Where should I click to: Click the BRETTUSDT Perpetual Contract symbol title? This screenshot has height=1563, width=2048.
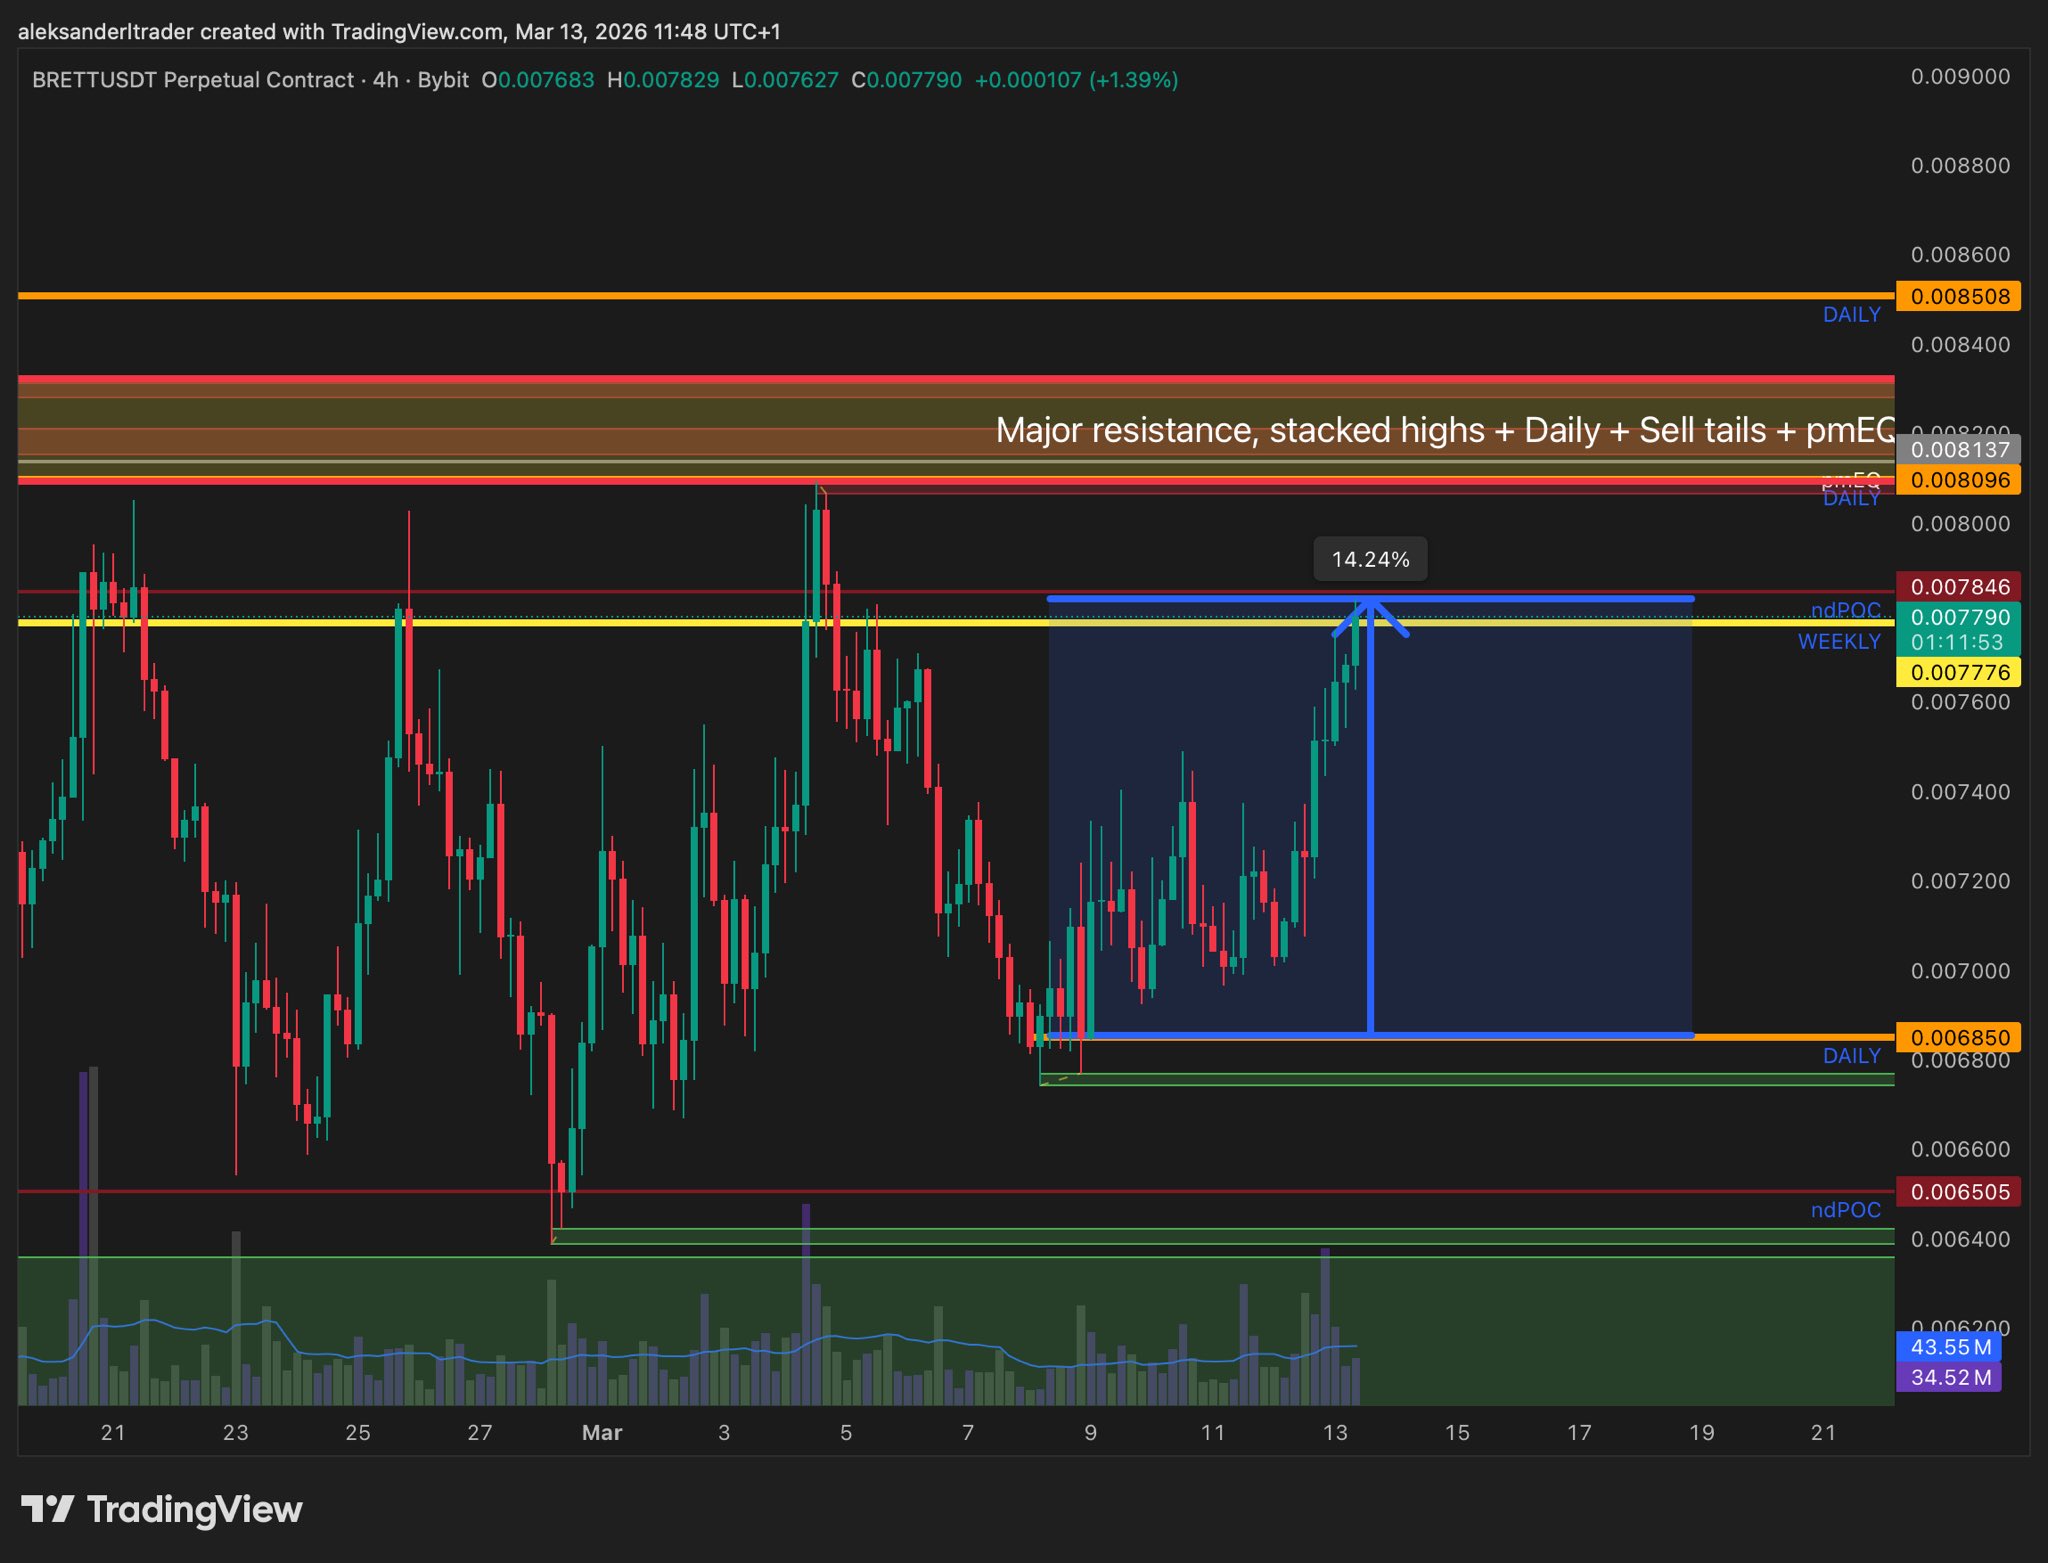coord(193,80)
